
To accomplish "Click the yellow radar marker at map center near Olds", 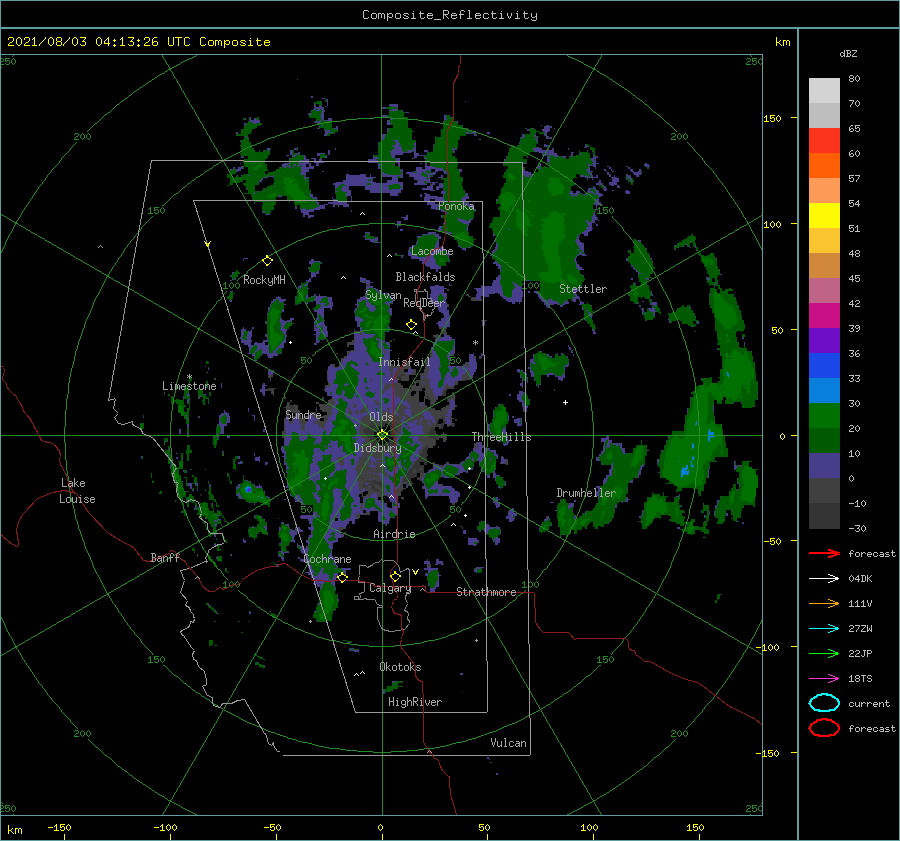I will [x=382, y=435].
